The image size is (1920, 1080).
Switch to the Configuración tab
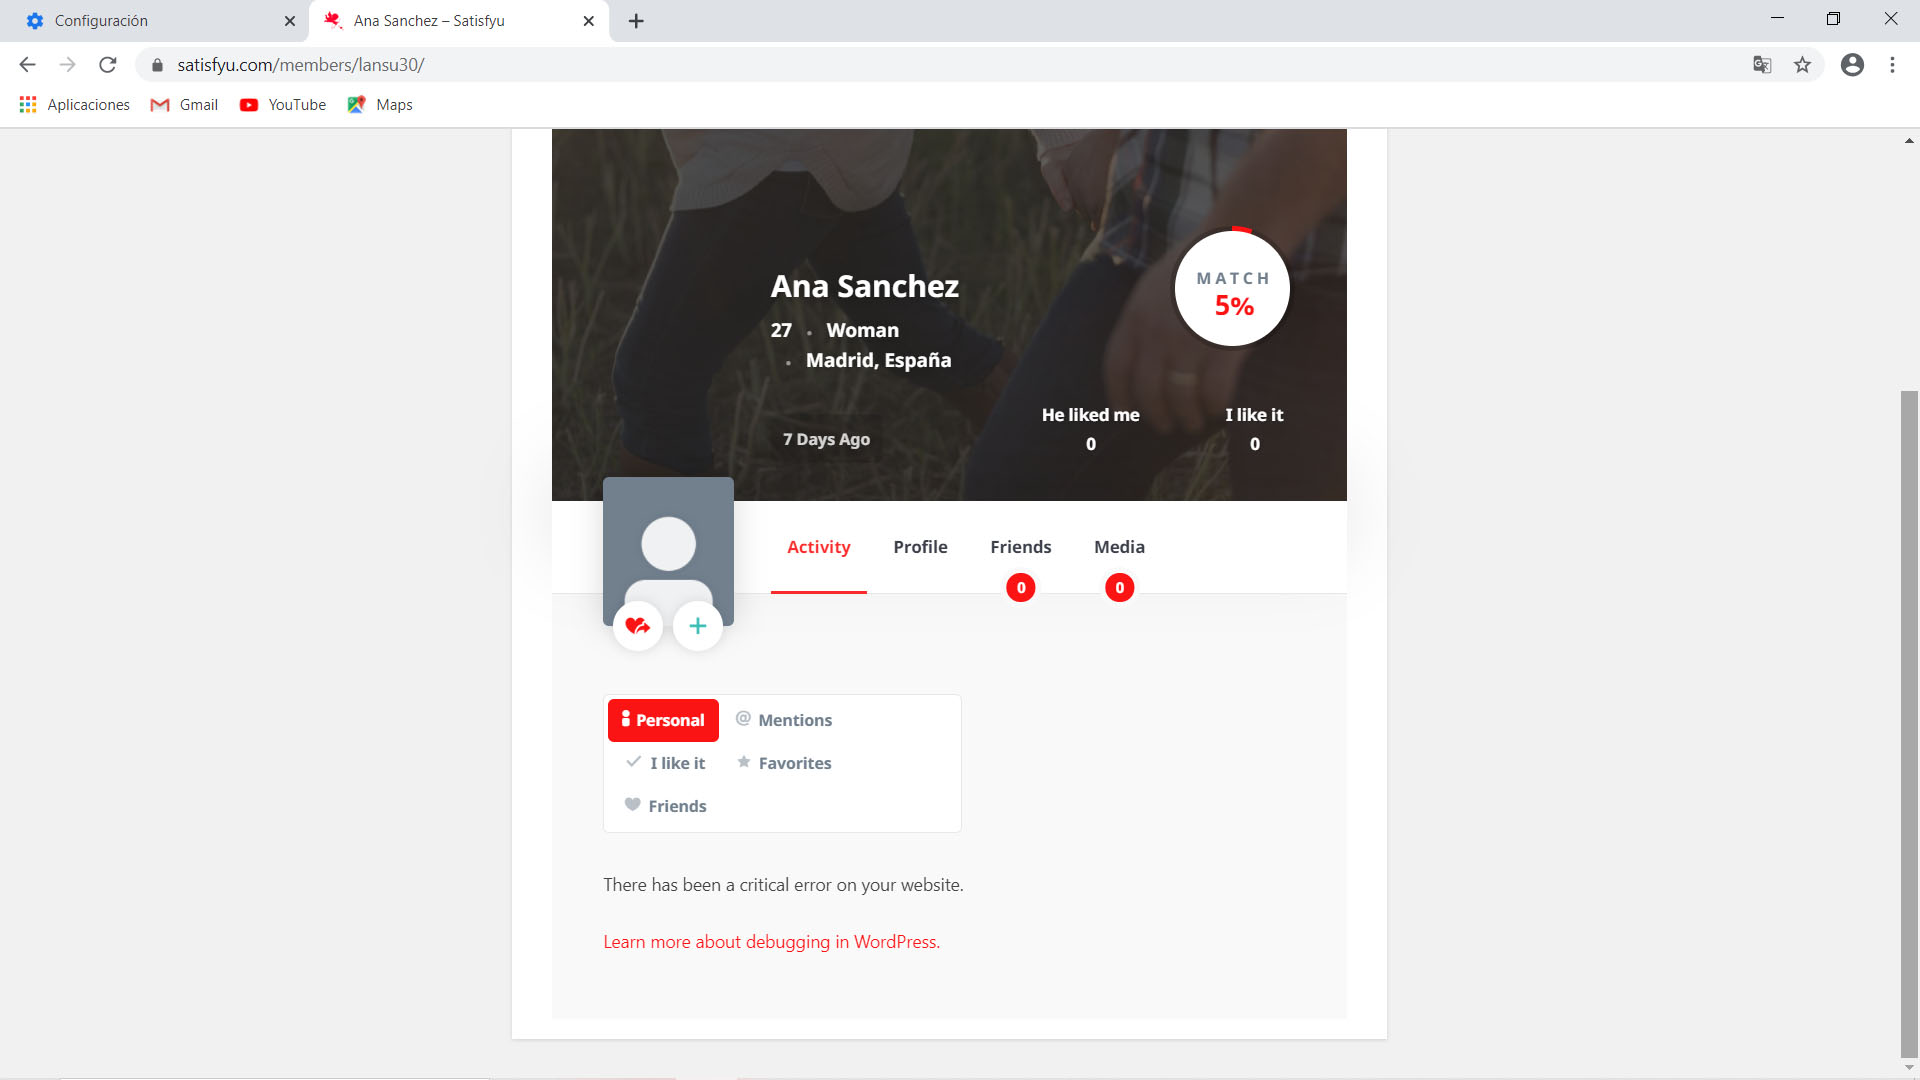coord(155,21)
